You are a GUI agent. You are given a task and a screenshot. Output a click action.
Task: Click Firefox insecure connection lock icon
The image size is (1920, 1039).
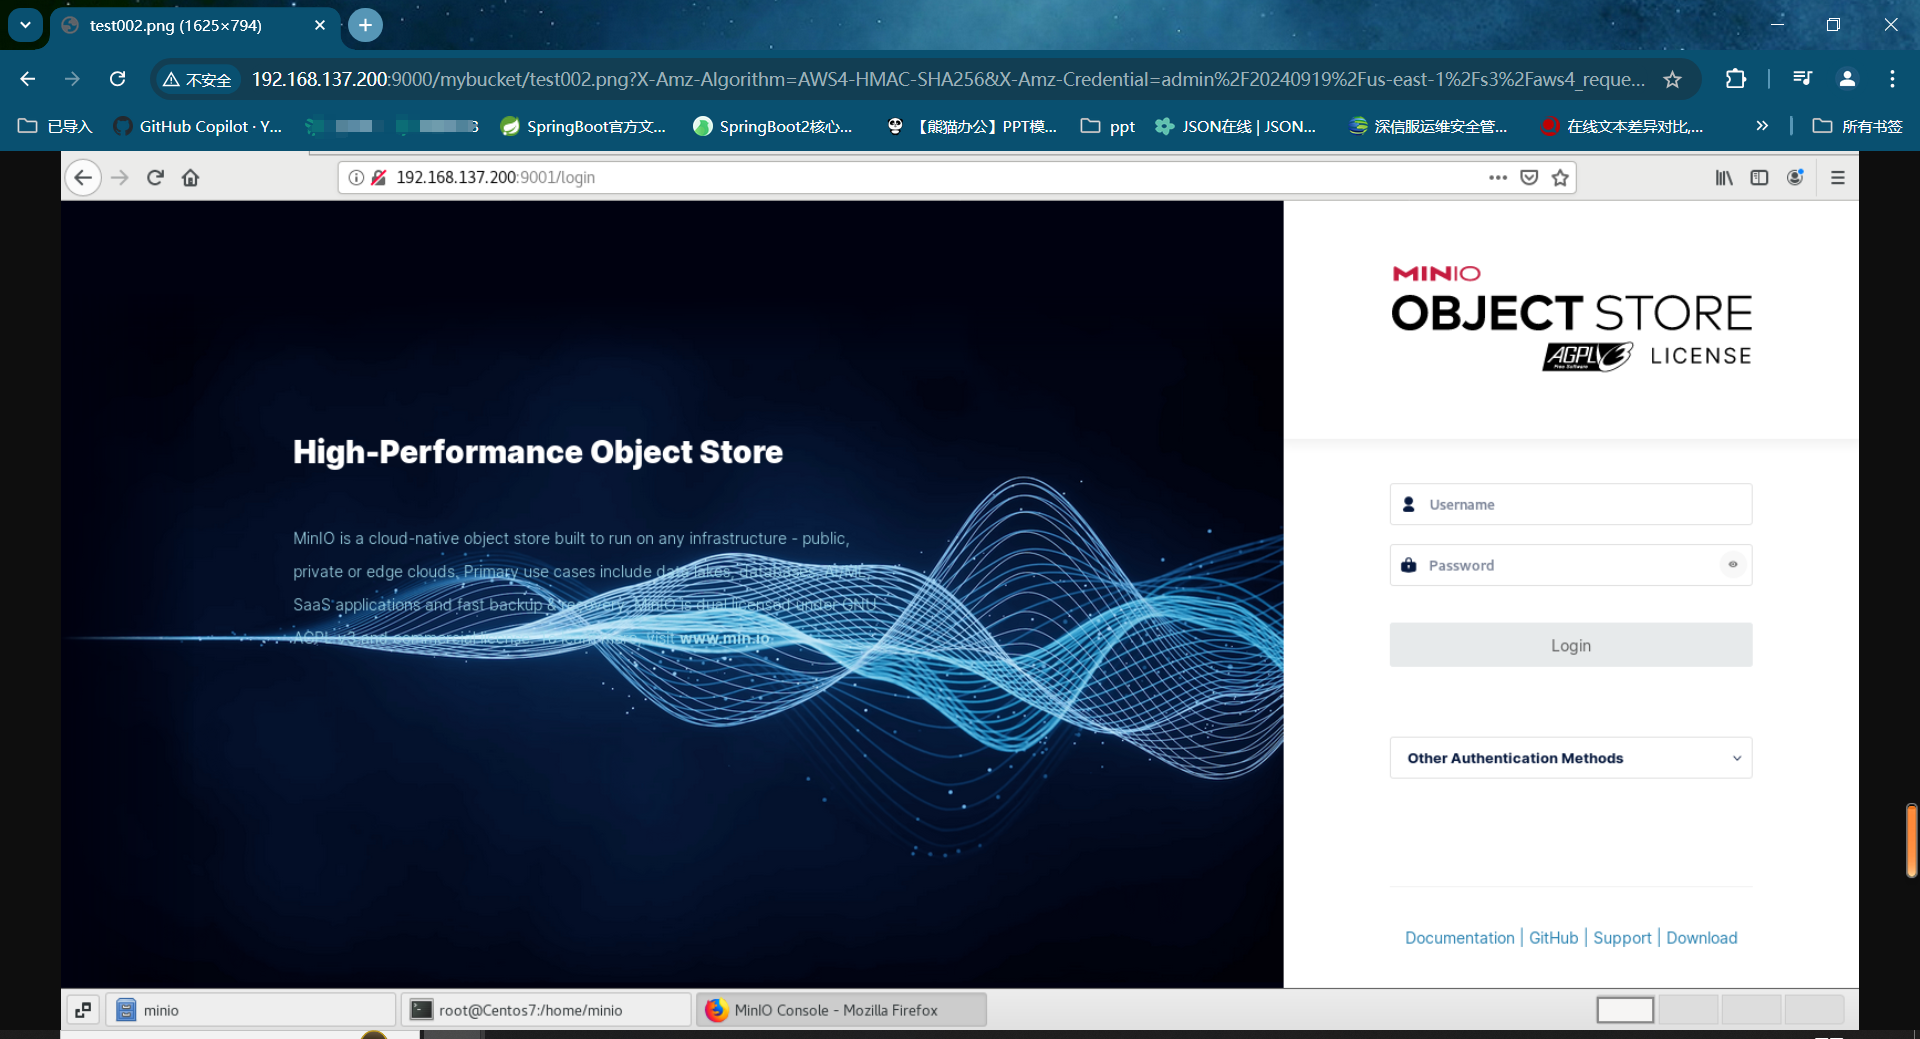(378, 178)
